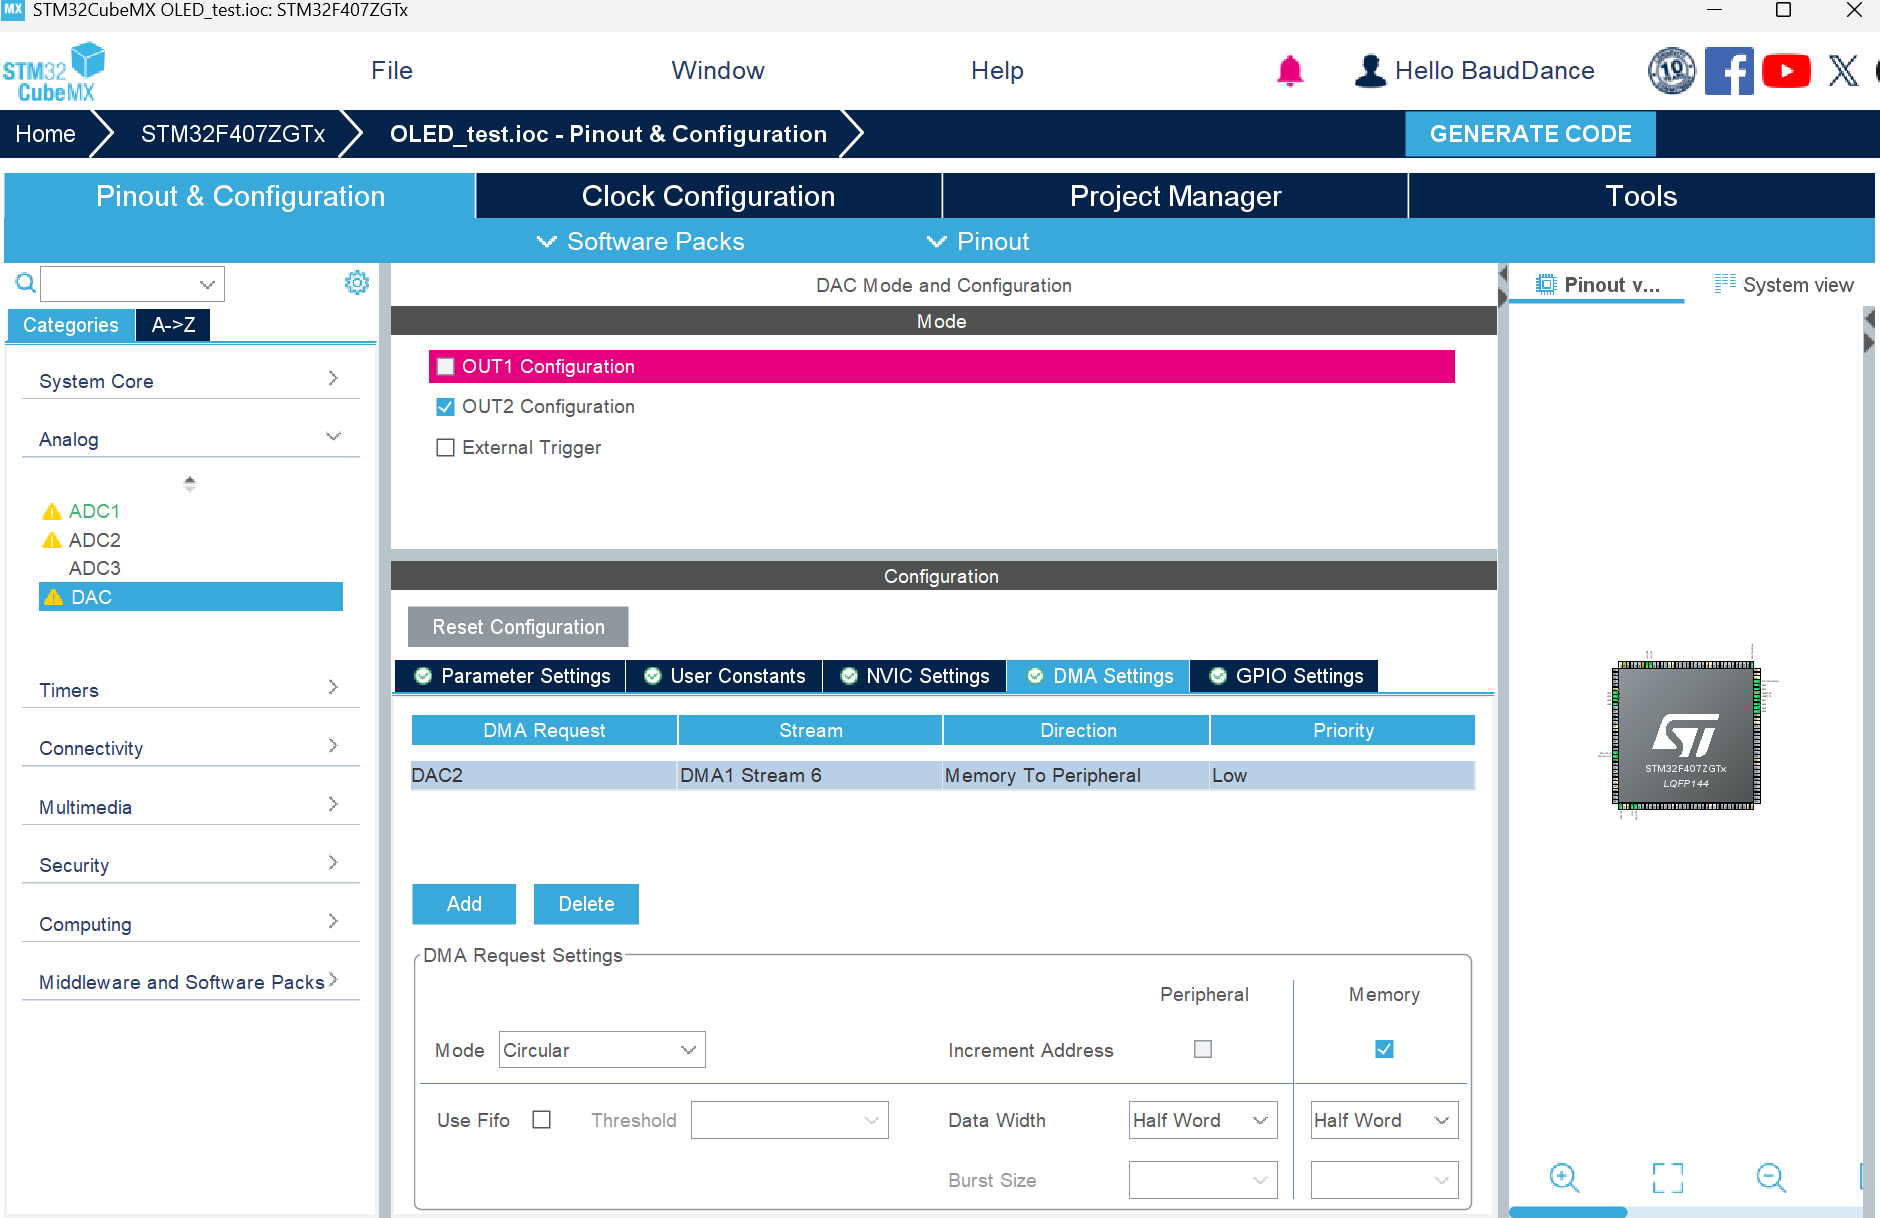Screen dimensions: 1880x1218
Task: Click the System view grid icon
Action: [x=1725, y=284]
